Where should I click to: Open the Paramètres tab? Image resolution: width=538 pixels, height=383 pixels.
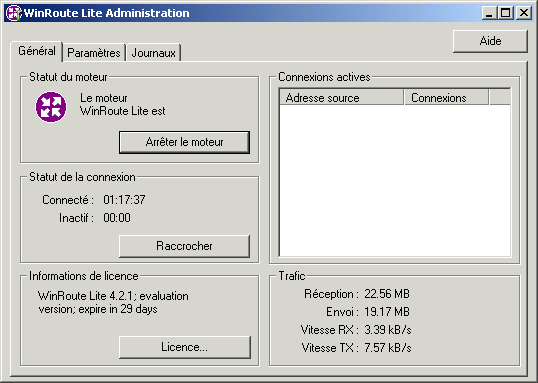pos(94,53)
